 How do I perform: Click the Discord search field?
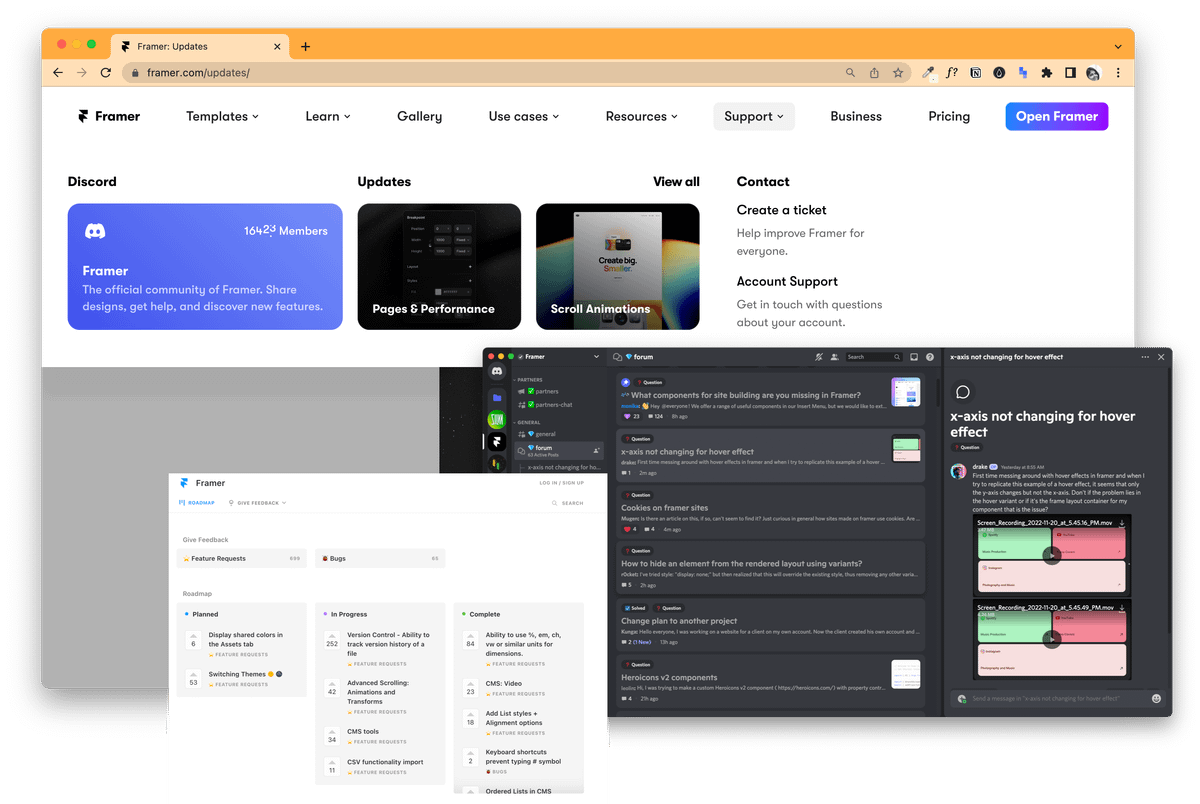coord(873,357)
